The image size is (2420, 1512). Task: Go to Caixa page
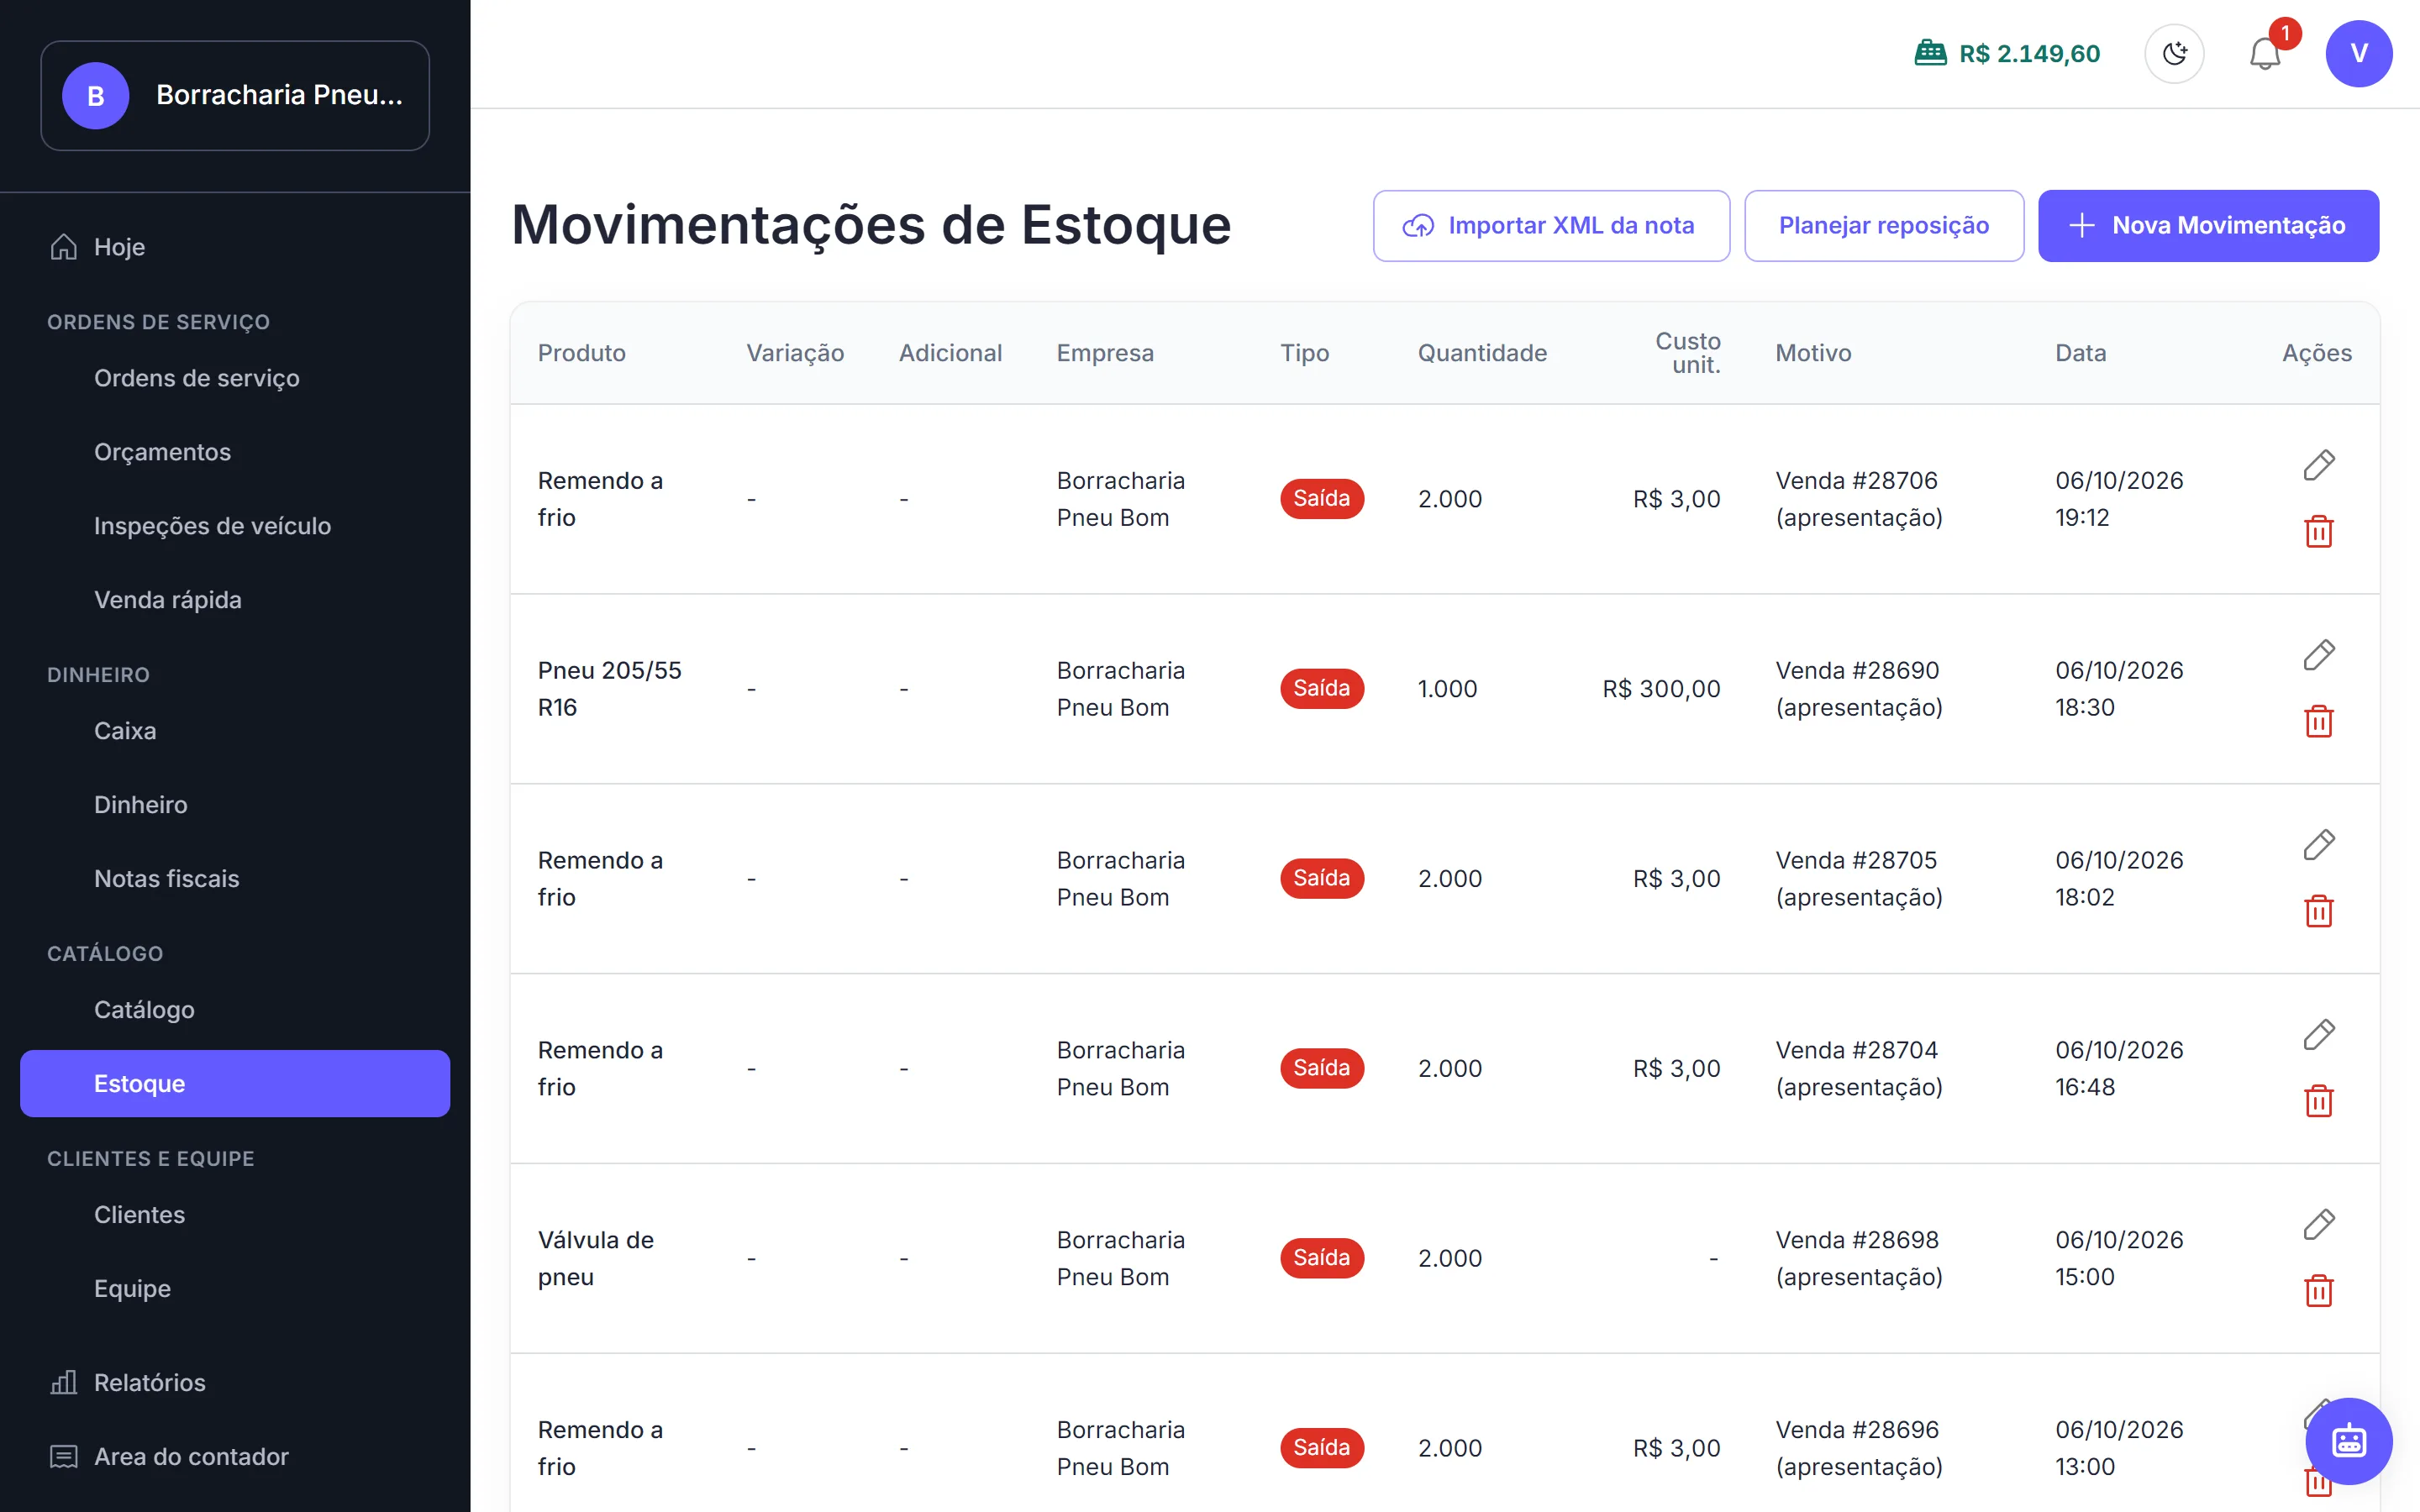click(x=235, y=731)
